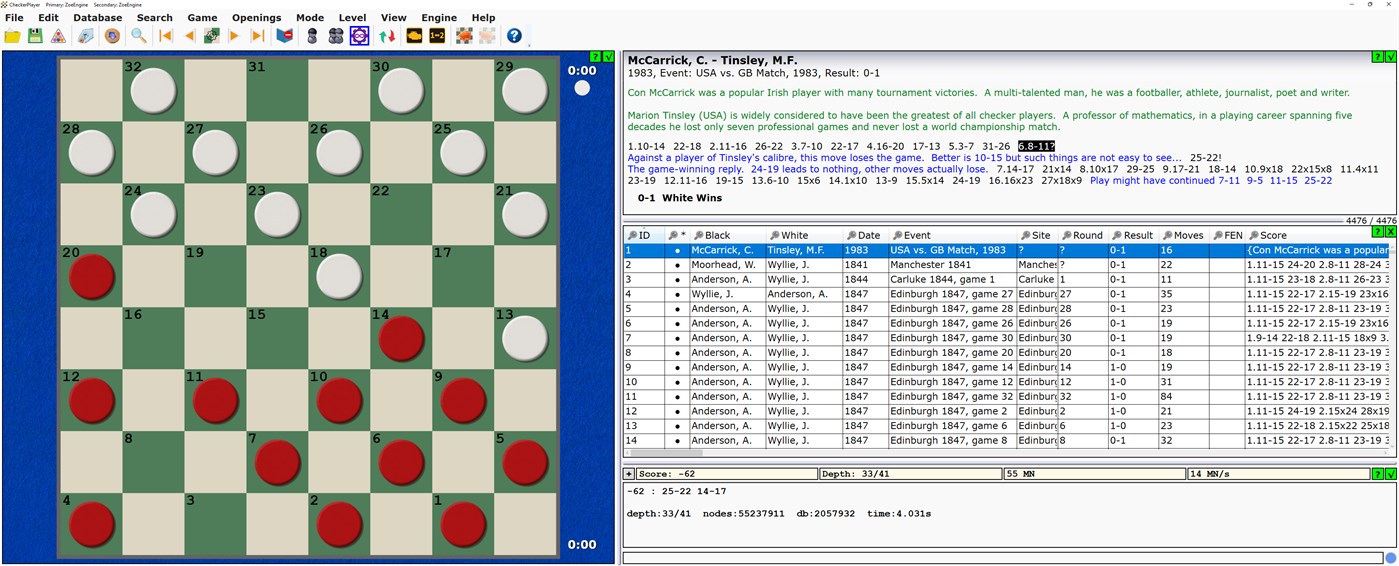The image size is (1399, 566).
Task: Click the bottom command input field
Action: (x=1003, y=557)
